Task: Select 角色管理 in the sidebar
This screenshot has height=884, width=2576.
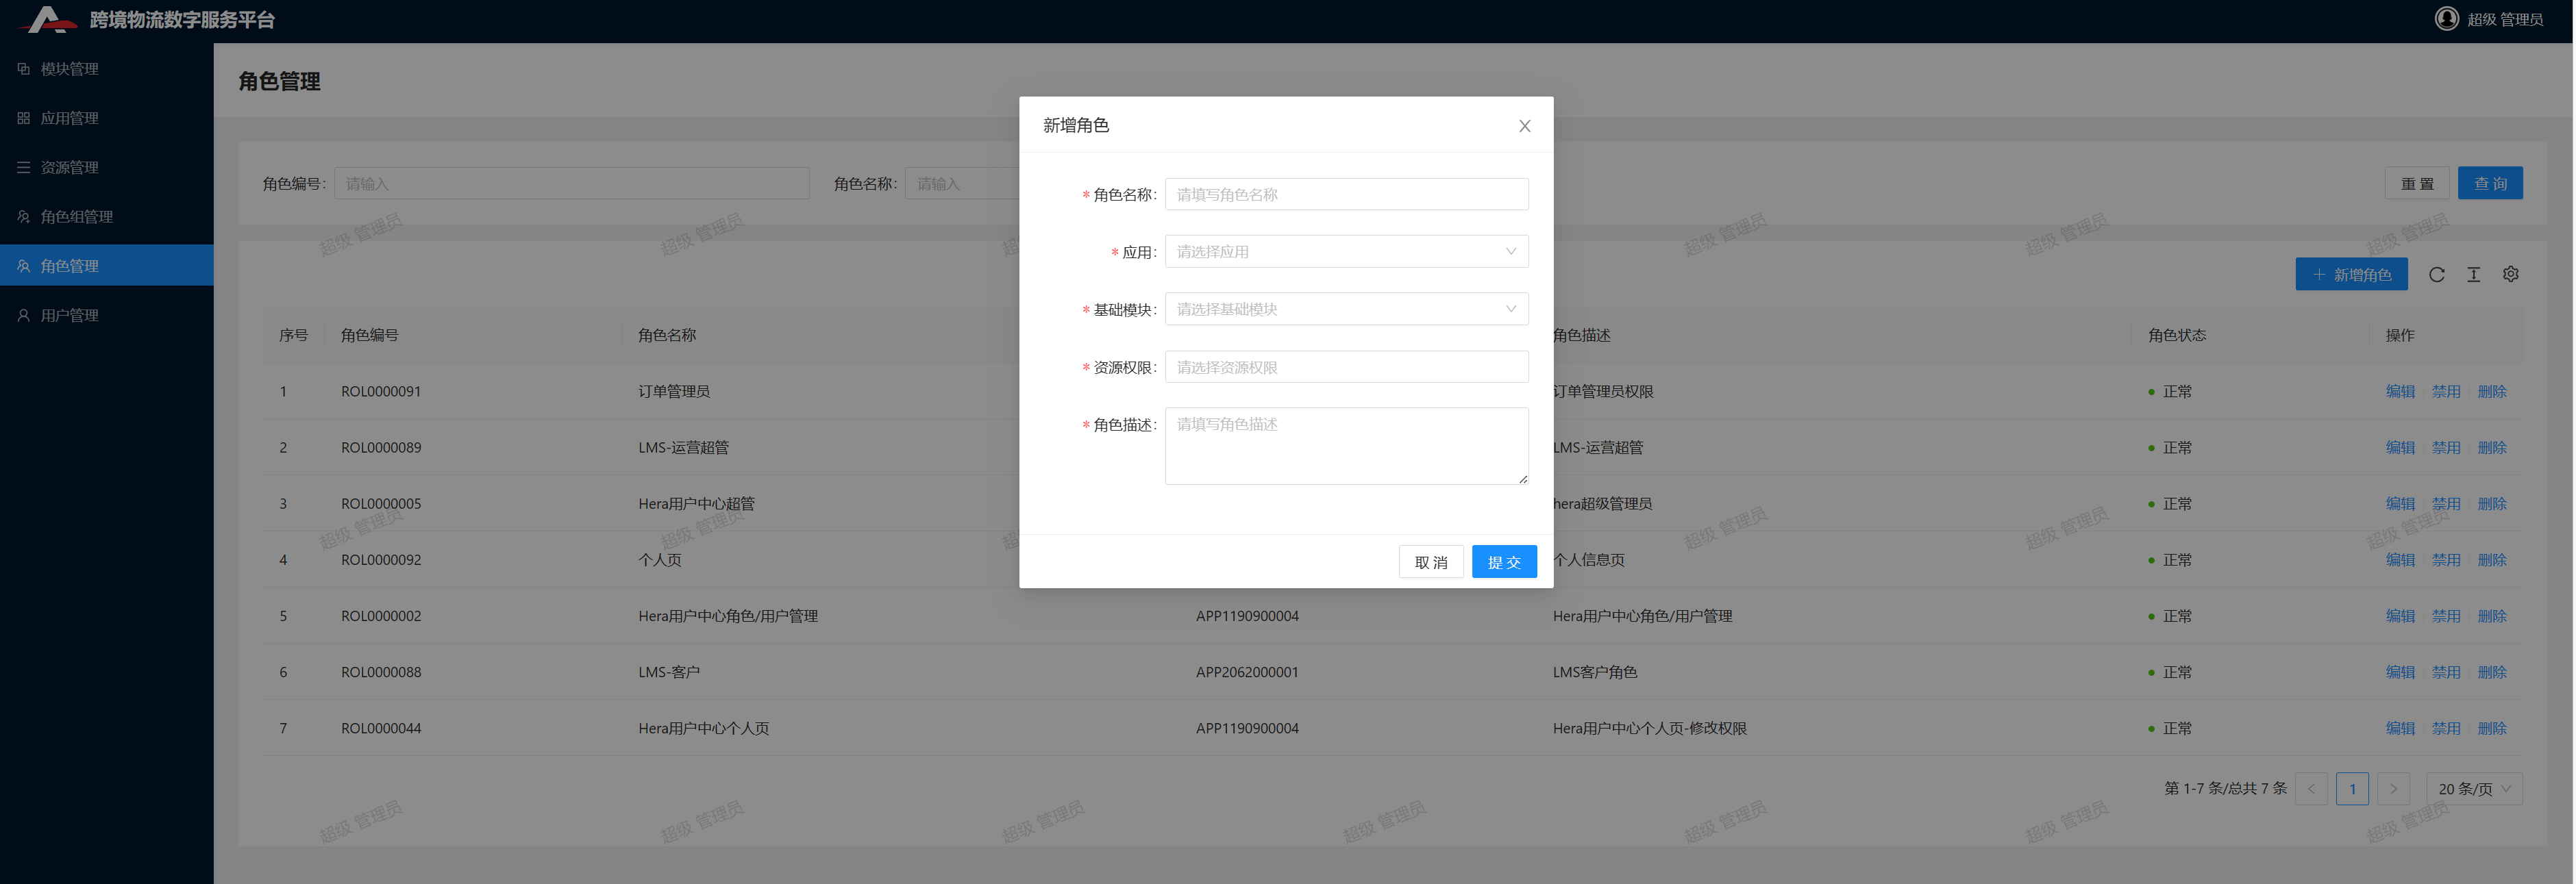Action: click(x=107, y=266)
